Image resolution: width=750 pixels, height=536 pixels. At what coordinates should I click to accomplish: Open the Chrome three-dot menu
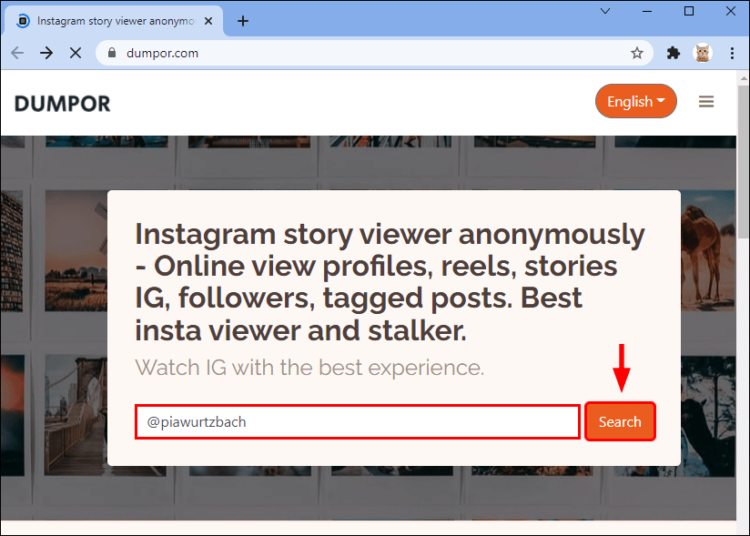tap(732, 53)
